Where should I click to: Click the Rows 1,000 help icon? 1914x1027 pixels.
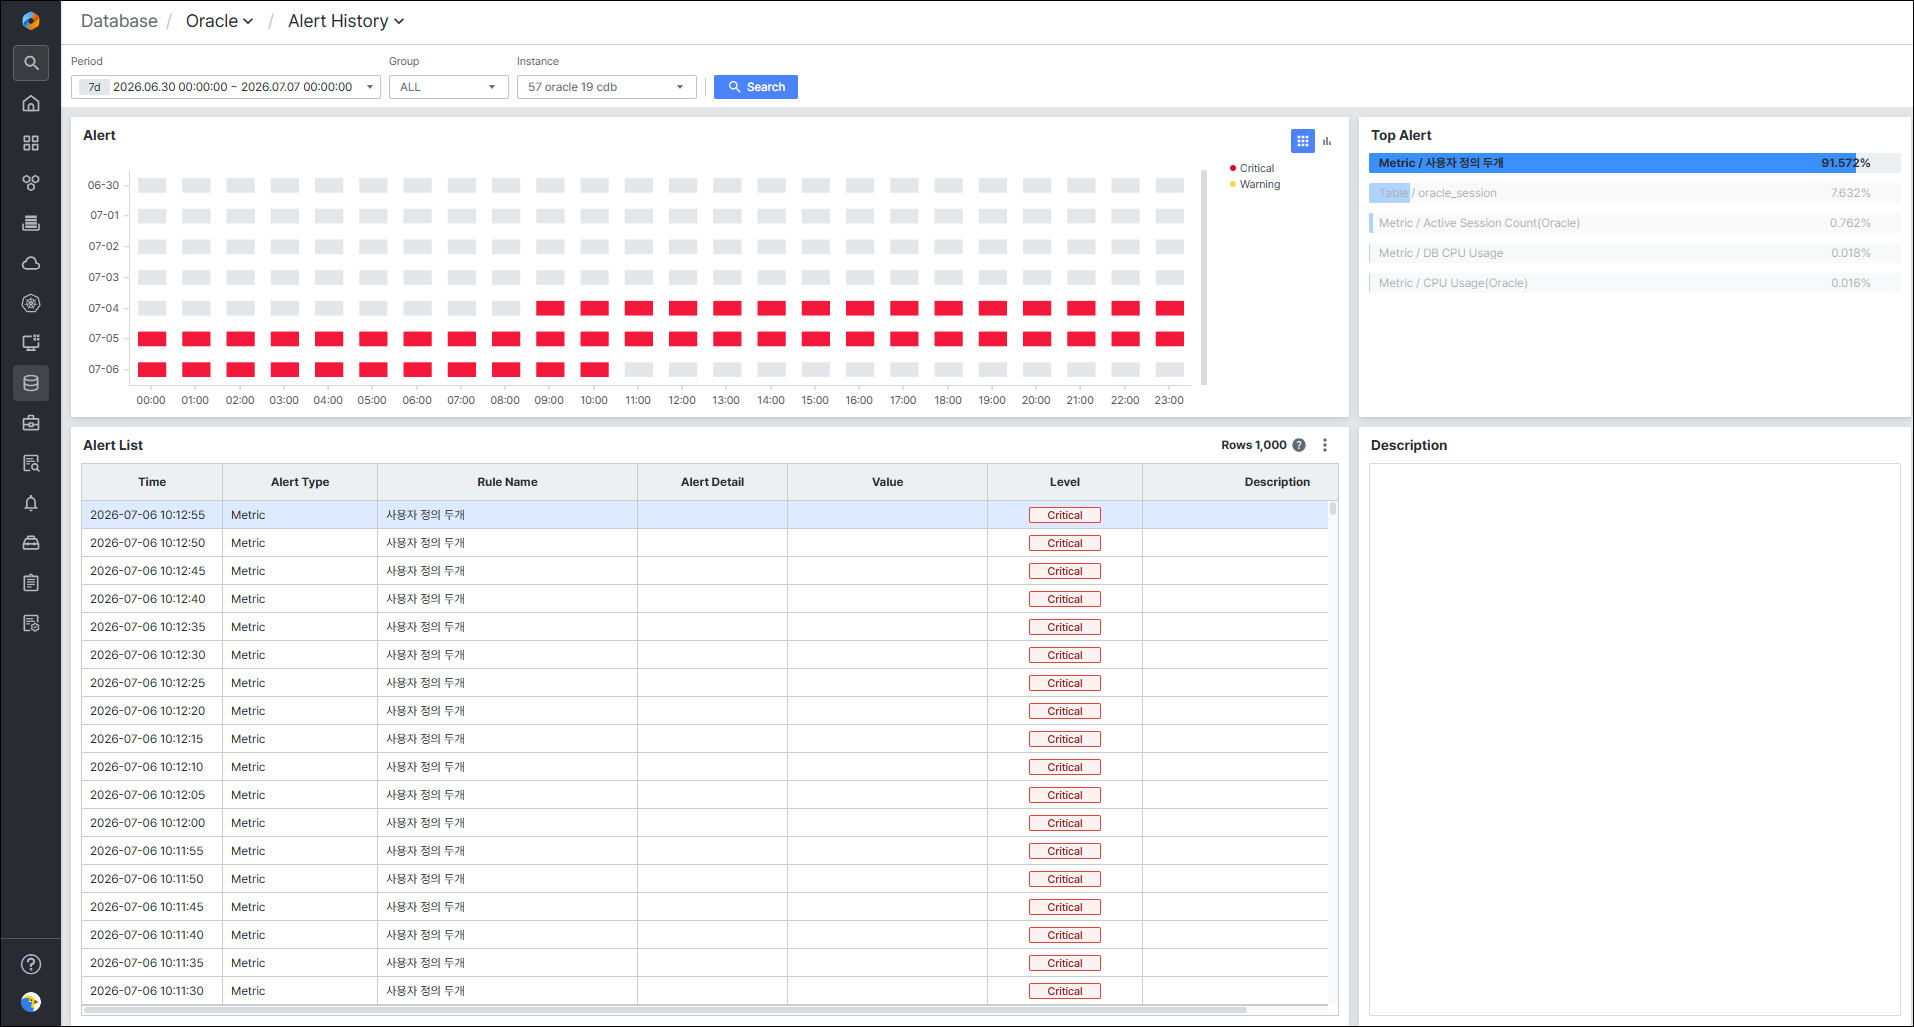[x=1299, y=445]
